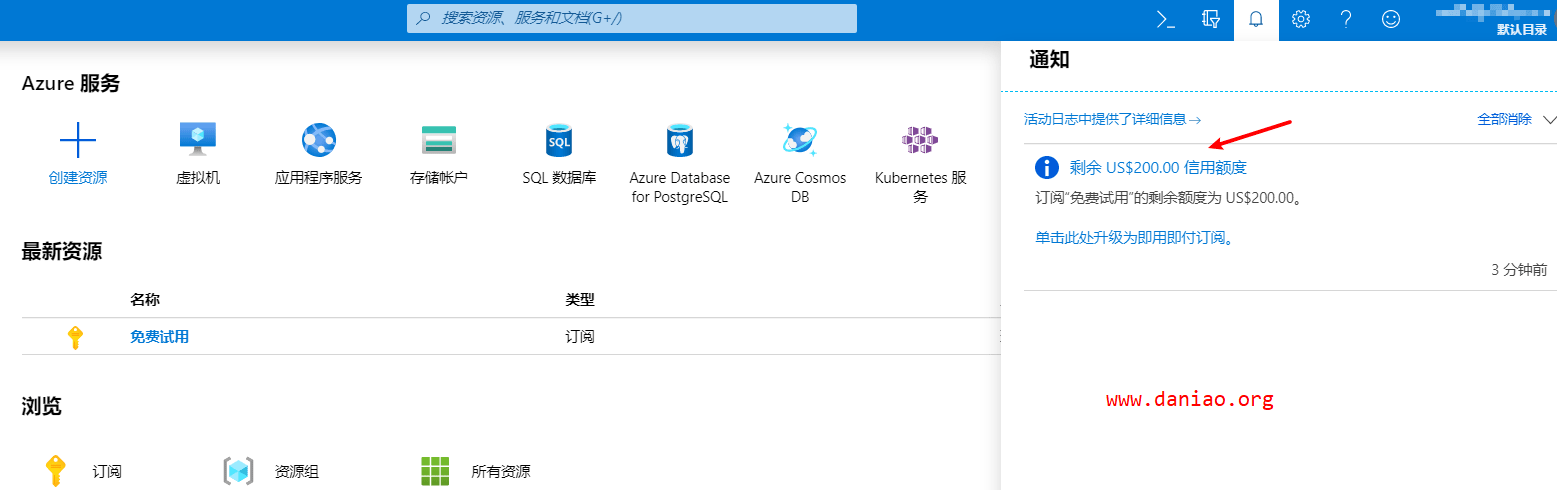
Task: Click the help question mark icon
Action: [1346, 19]
